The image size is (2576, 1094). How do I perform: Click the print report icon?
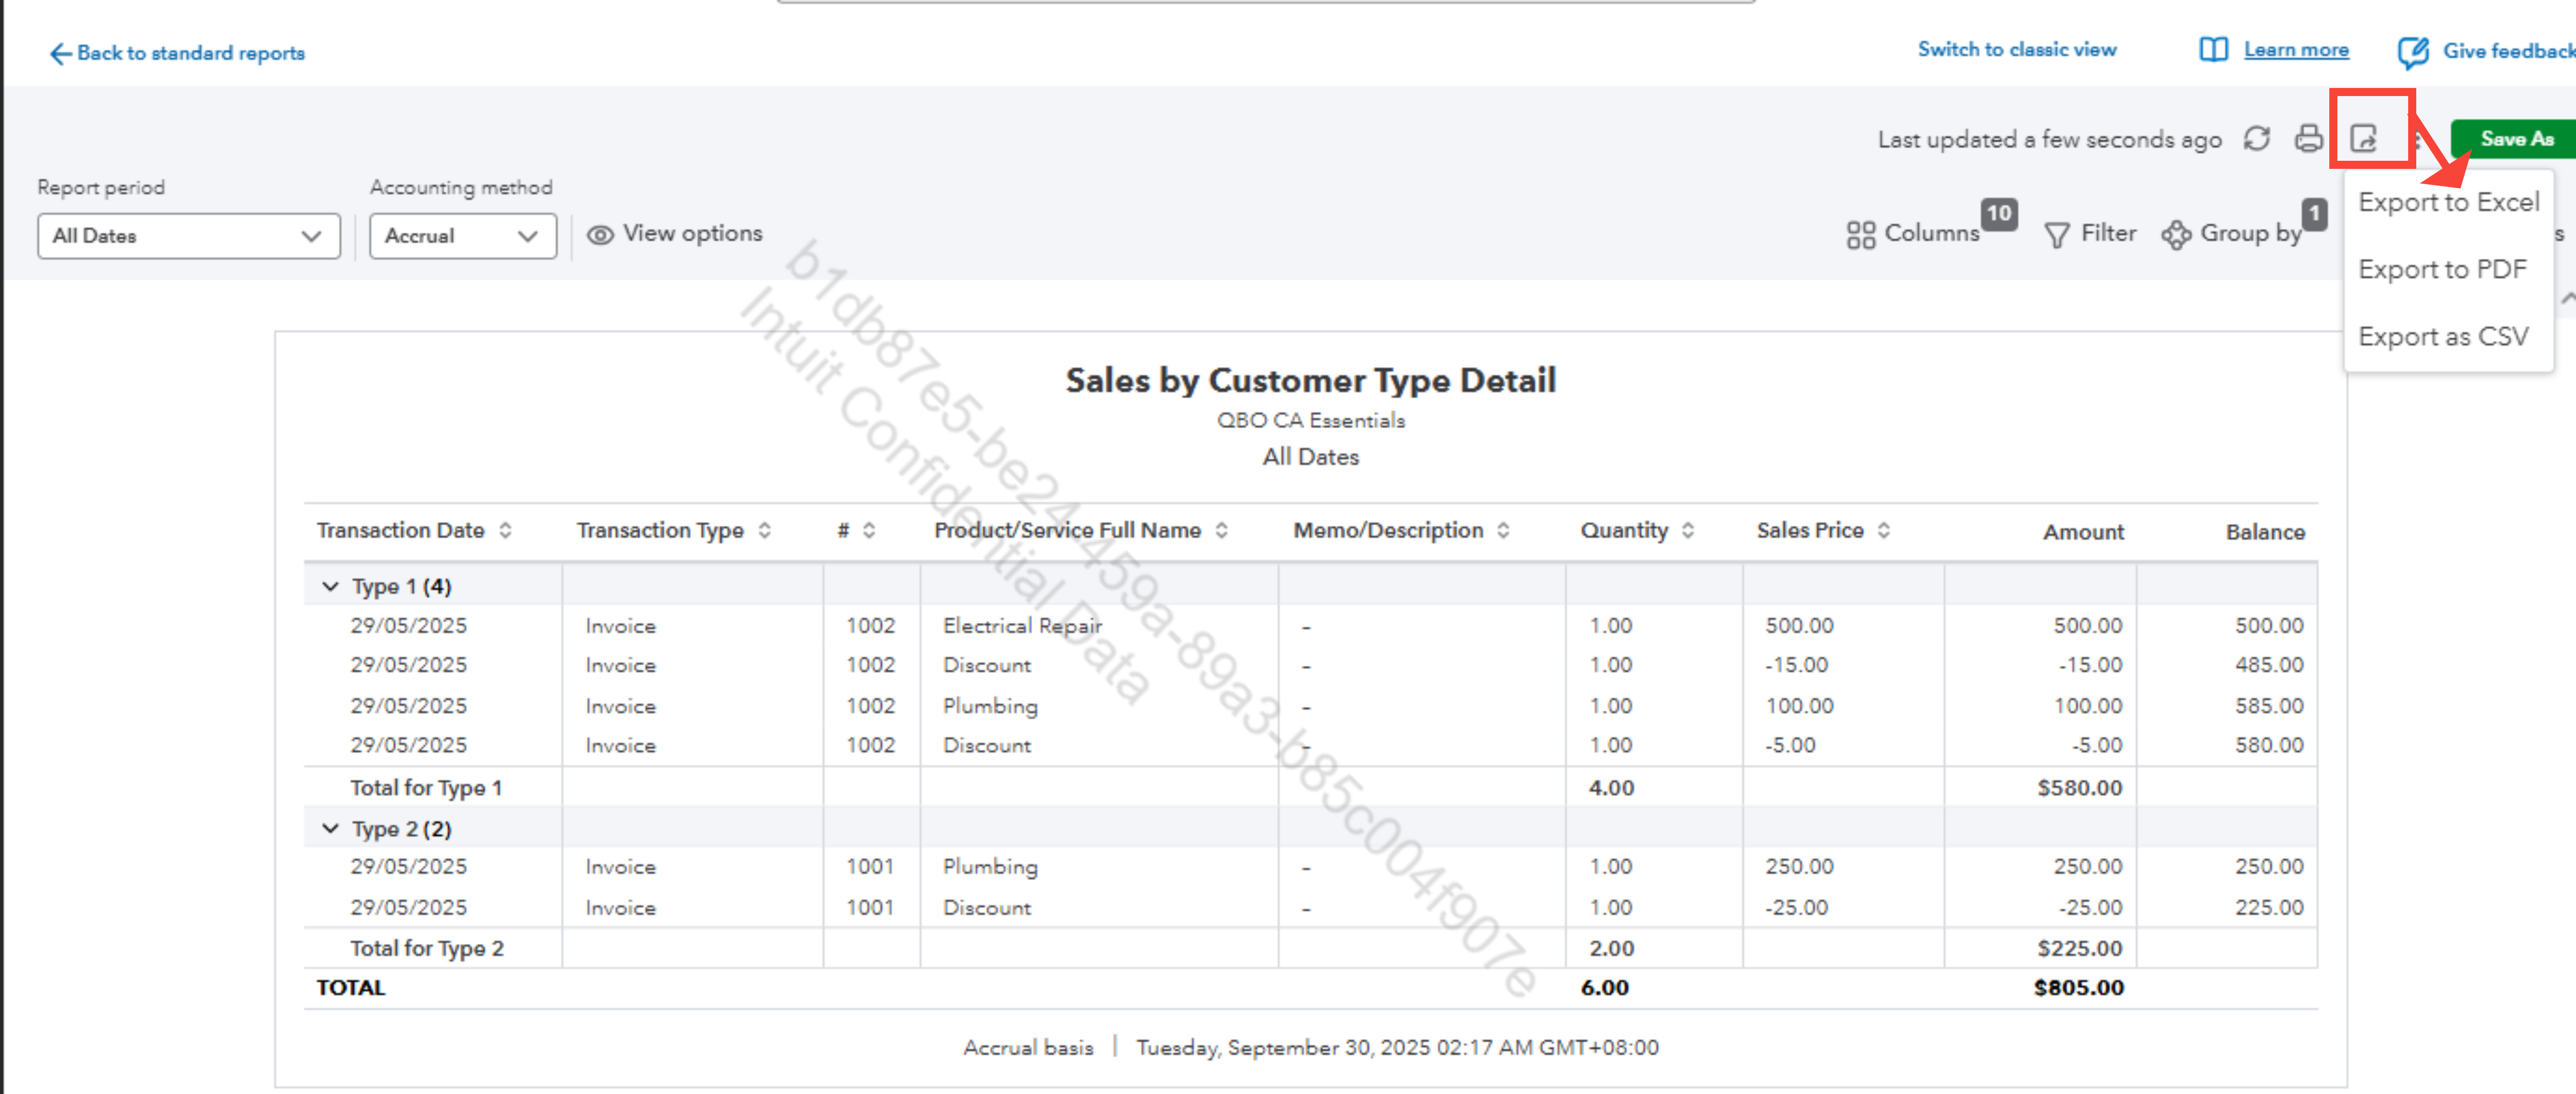[2308, 139]
